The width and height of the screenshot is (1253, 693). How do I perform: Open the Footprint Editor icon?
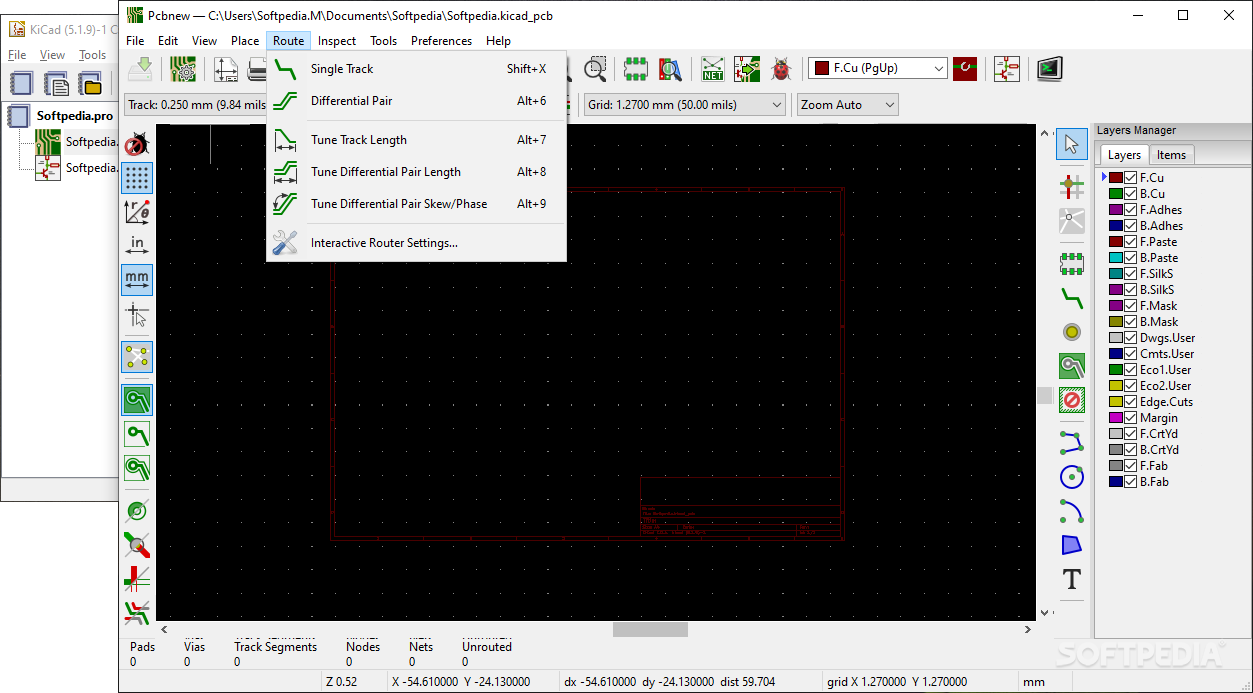point(636,69)
